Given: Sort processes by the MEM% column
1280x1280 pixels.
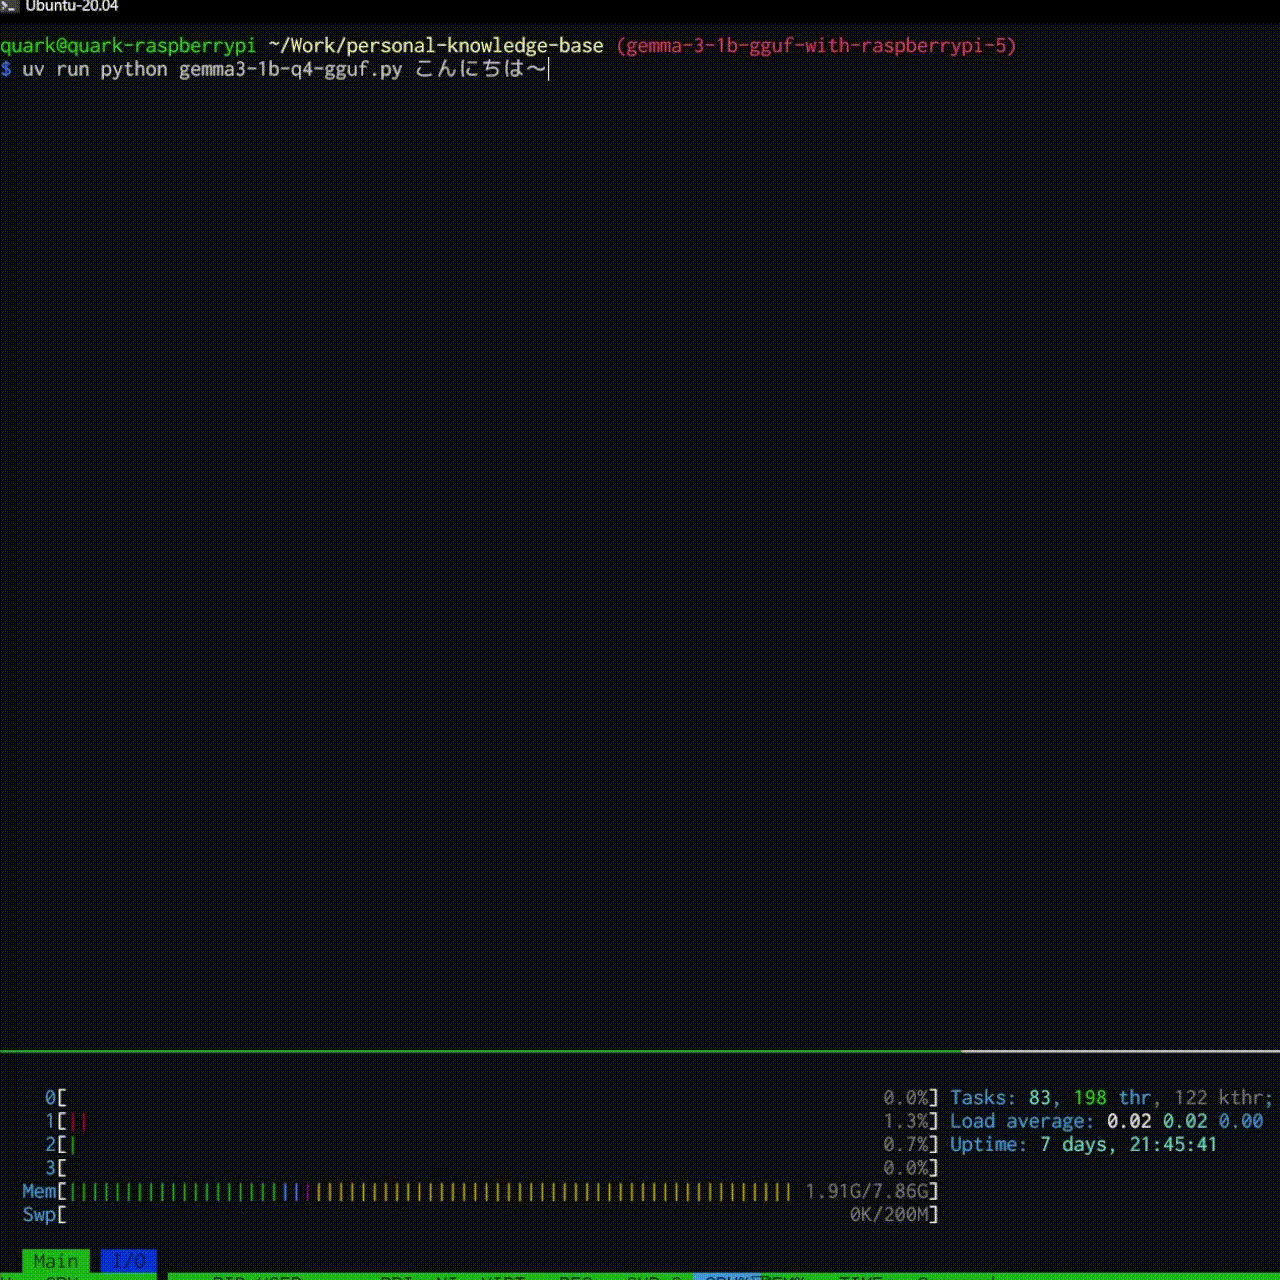Looking at the screenshot, I should pos(787,1277).
